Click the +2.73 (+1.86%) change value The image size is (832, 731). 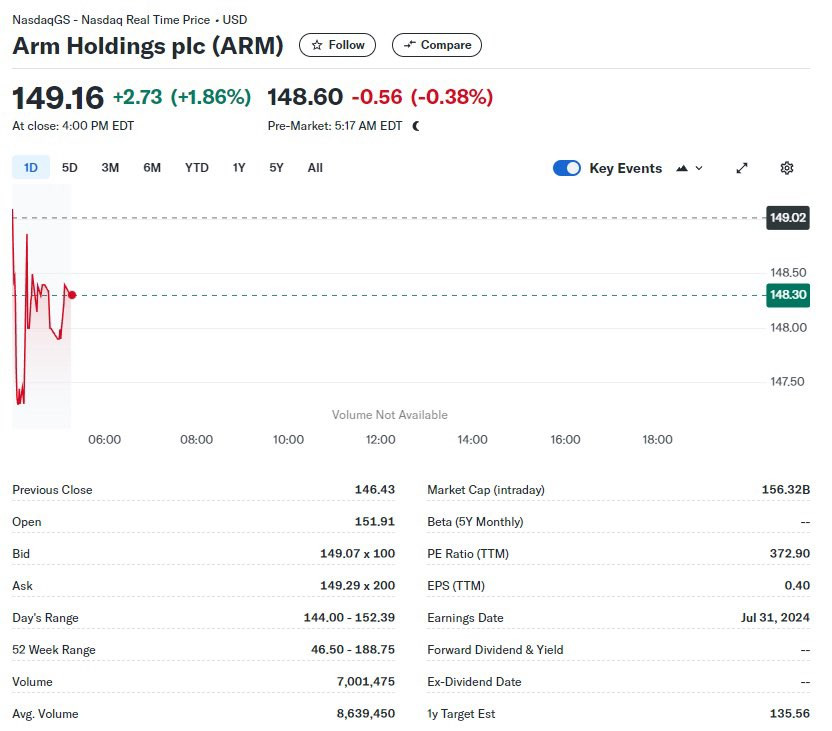(x=182, y=97)
